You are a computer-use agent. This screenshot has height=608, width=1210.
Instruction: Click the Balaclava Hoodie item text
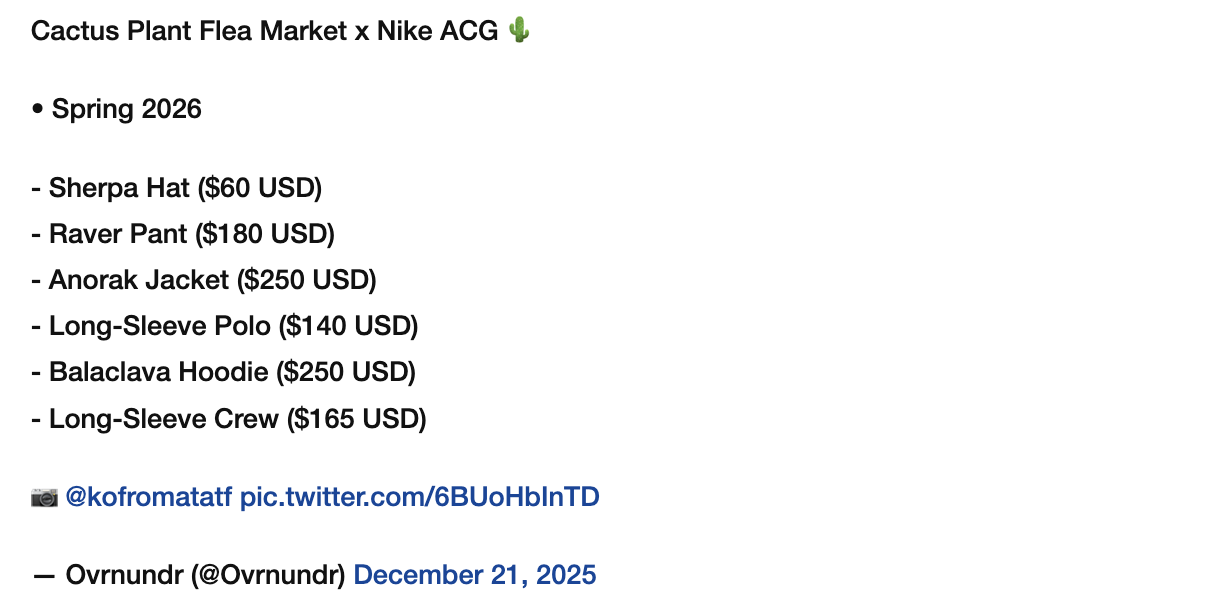pyautogui.click(x=158, y=372)
